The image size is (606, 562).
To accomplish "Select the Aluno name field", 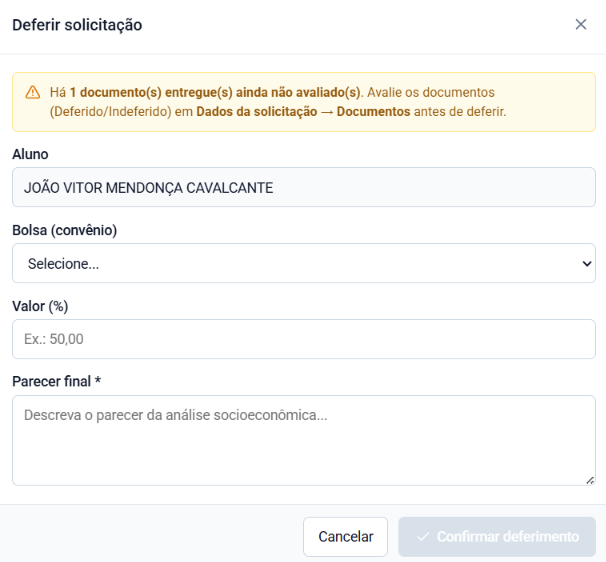I will point(304,187).
